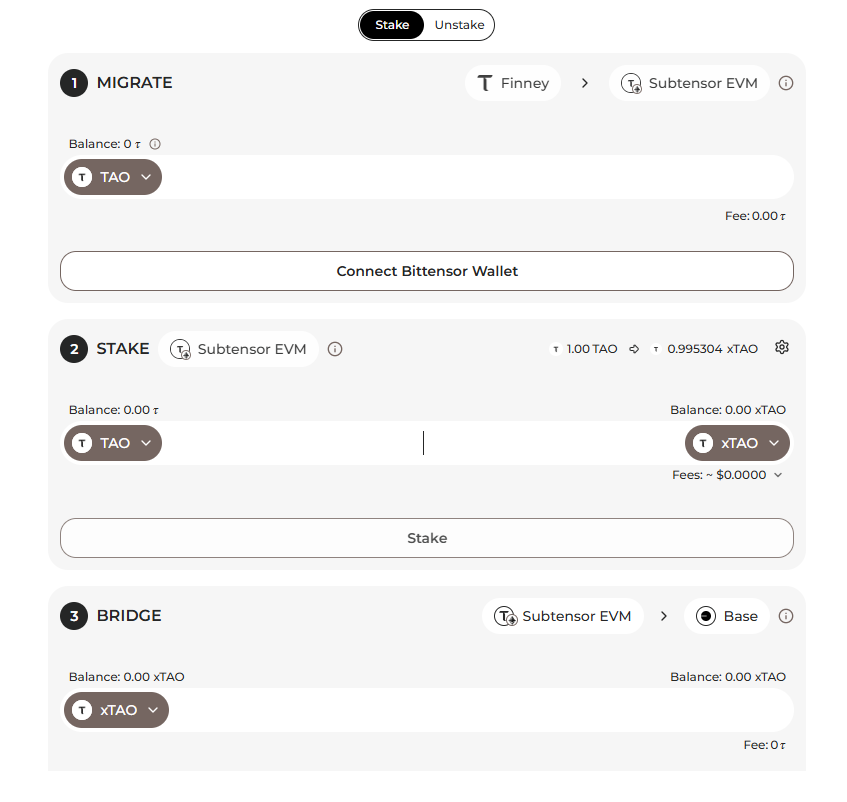Click the Migrate amount input field
847x802 pixels.
[470, 177]
